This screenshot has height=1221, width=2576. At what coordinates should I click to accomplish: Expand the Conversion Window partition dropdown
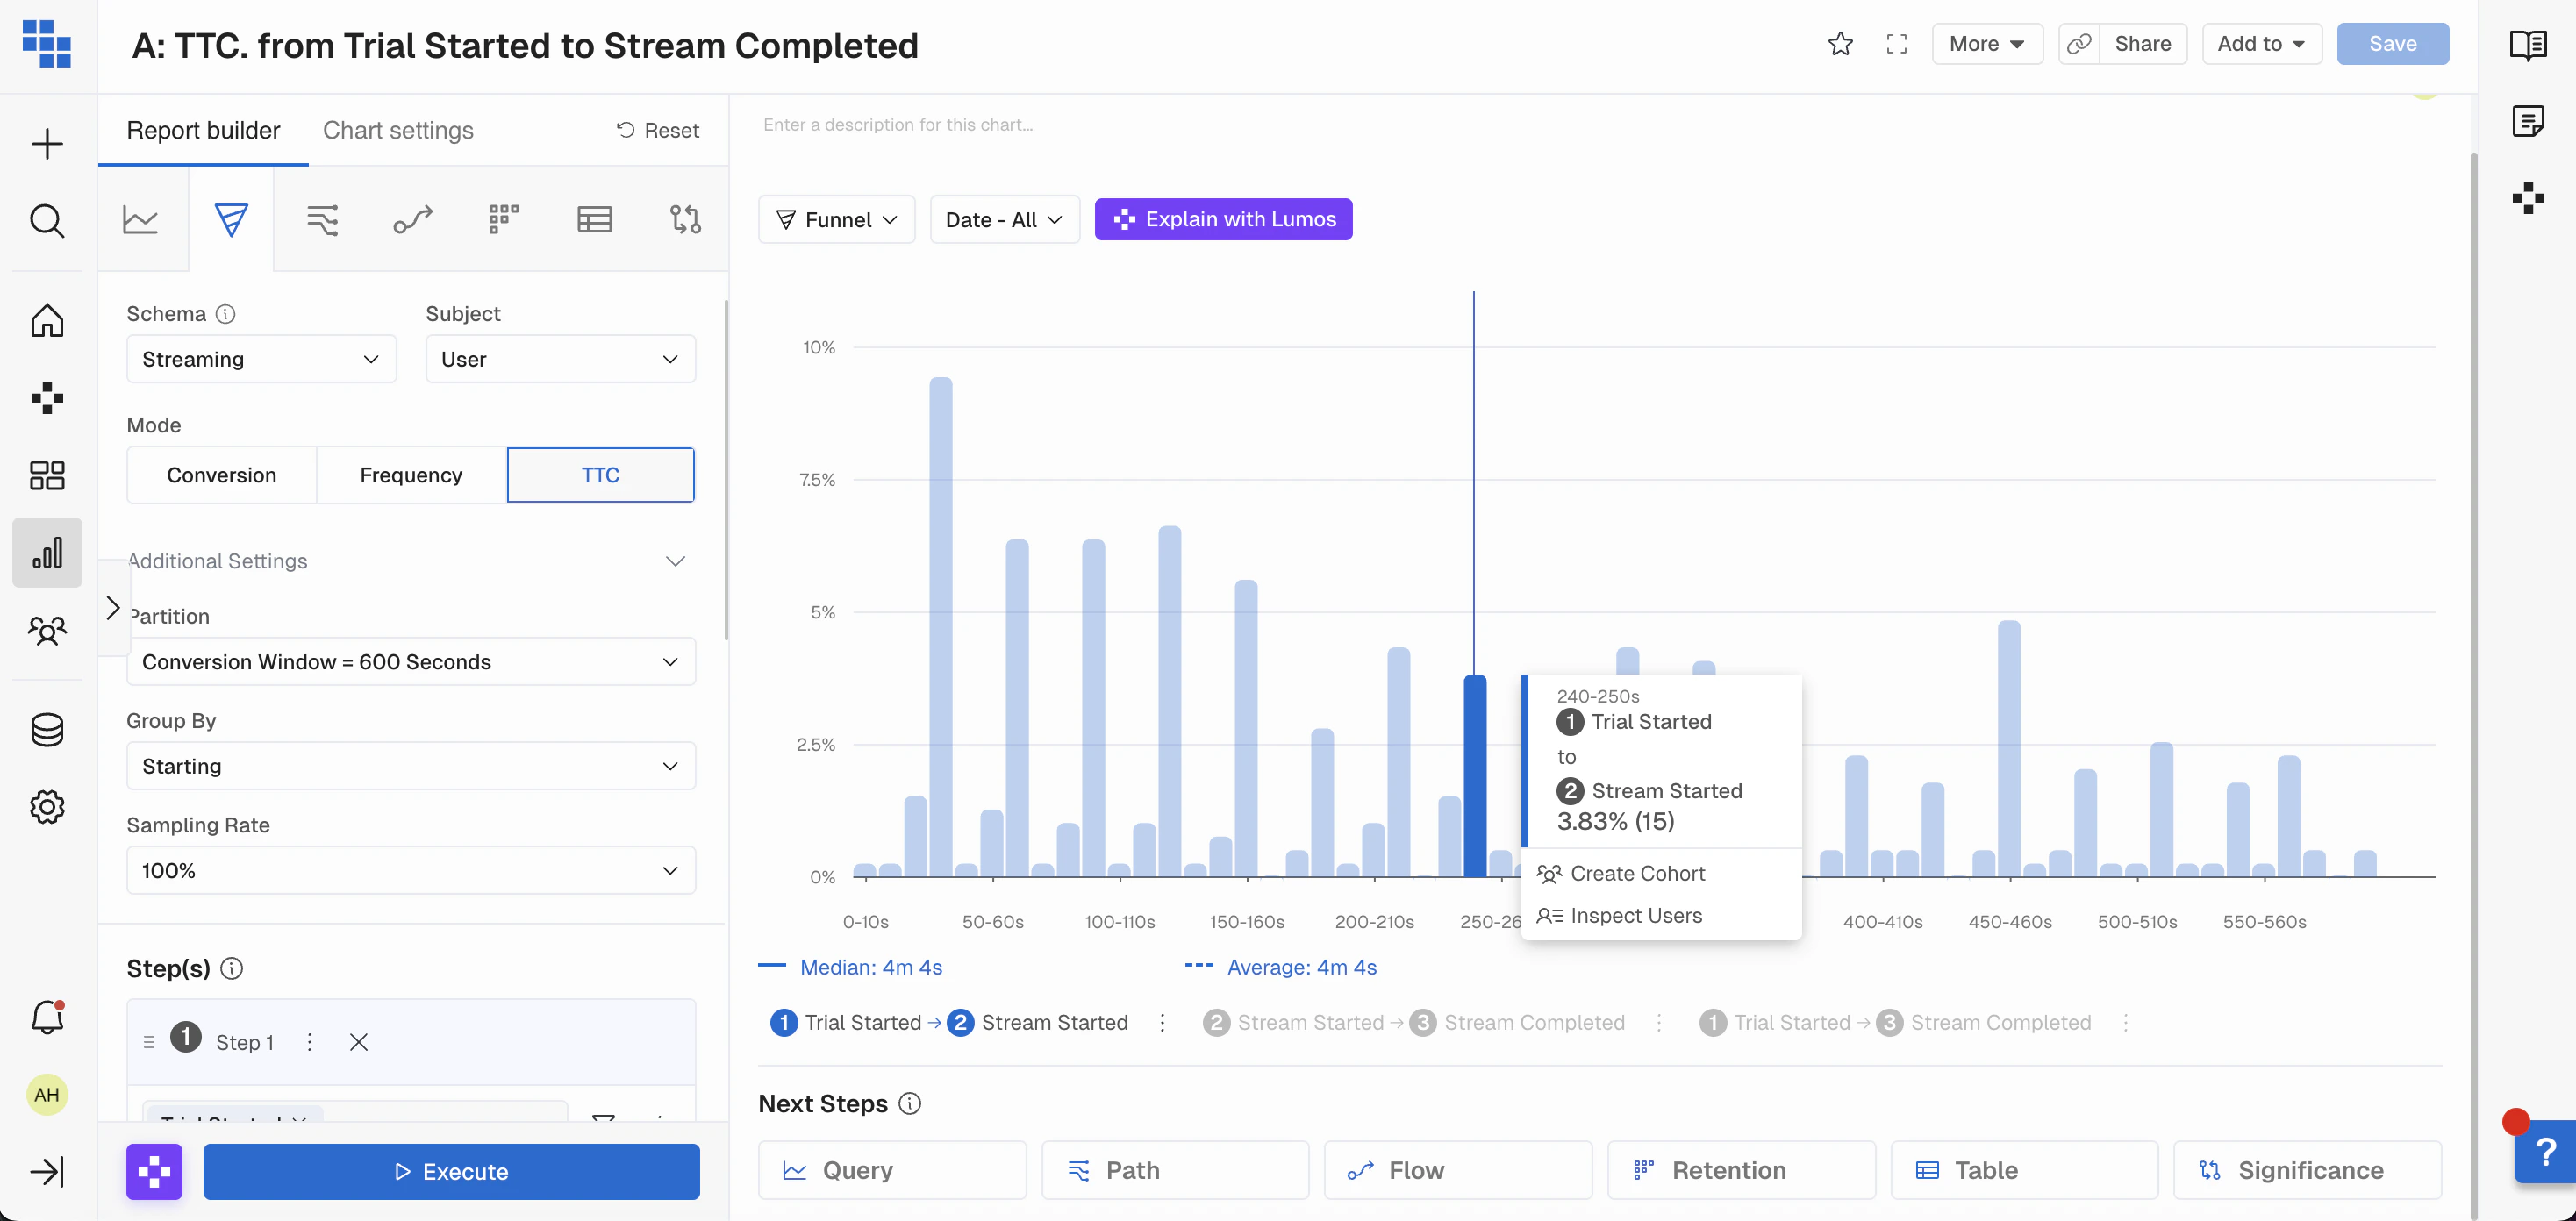pos(410,662)
